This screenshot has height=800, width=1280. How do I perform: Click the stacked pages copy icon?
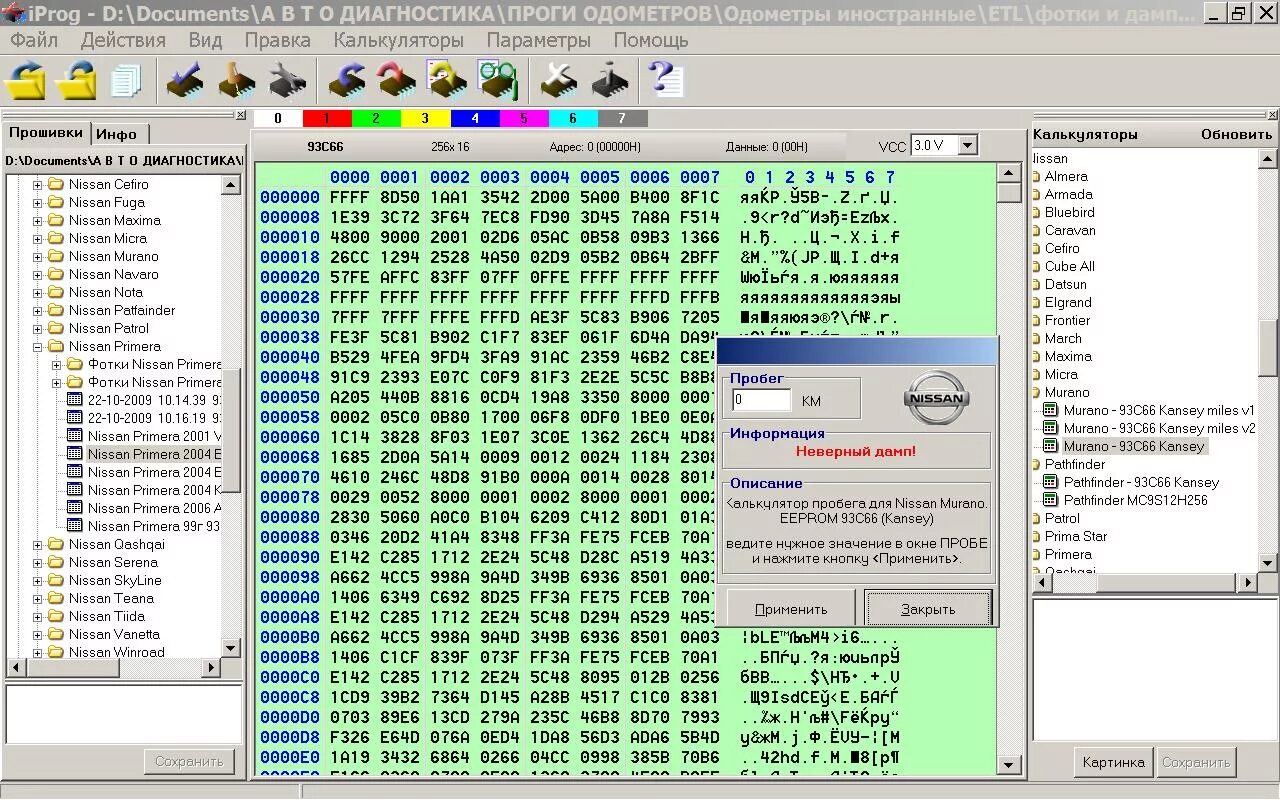click(127, 80)
